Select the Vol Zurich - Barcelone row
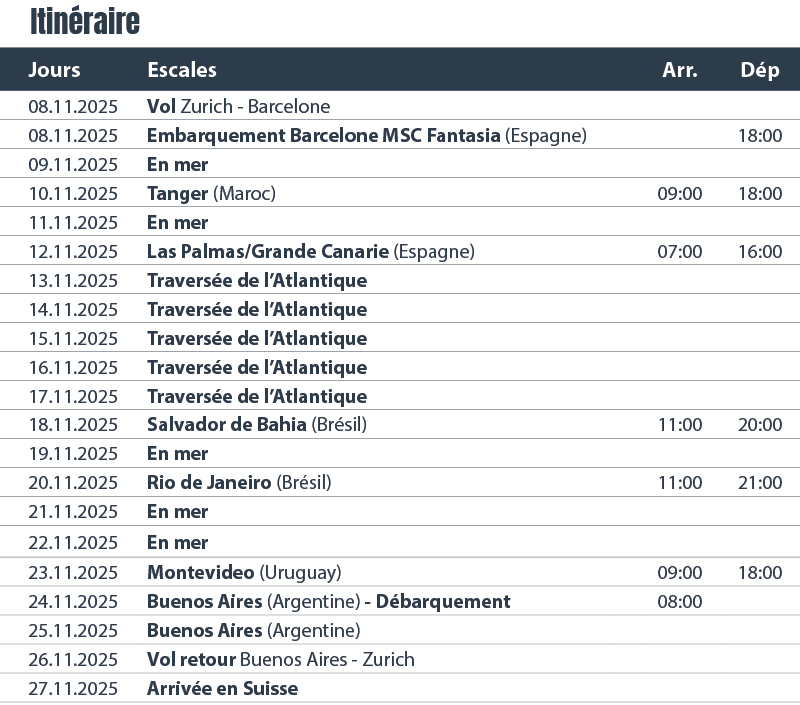Screen dimensions: 800x705 point(400,106)
